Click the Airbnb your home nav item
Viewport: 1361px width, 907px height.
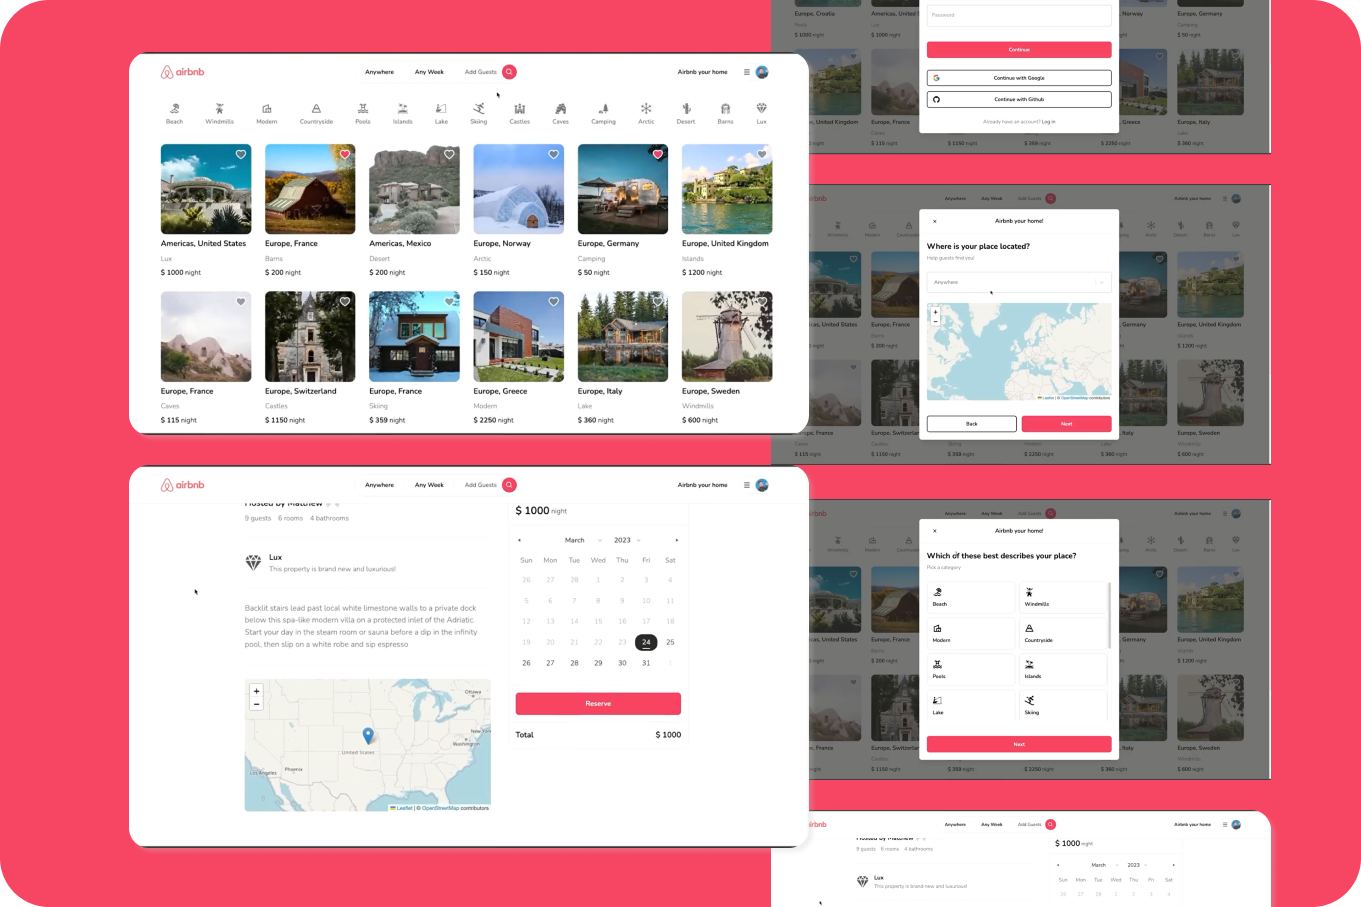(702, 72)
